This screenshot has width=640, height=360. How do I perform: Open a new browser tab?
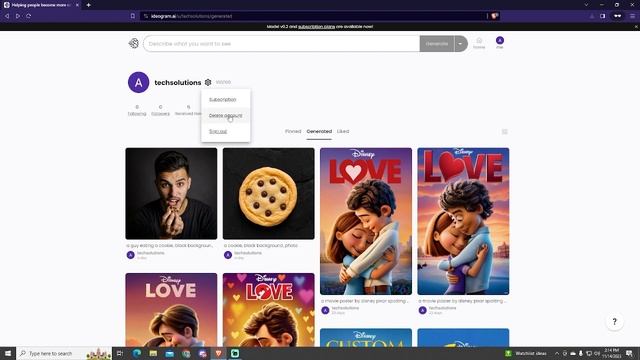click(x=89, y=5)
